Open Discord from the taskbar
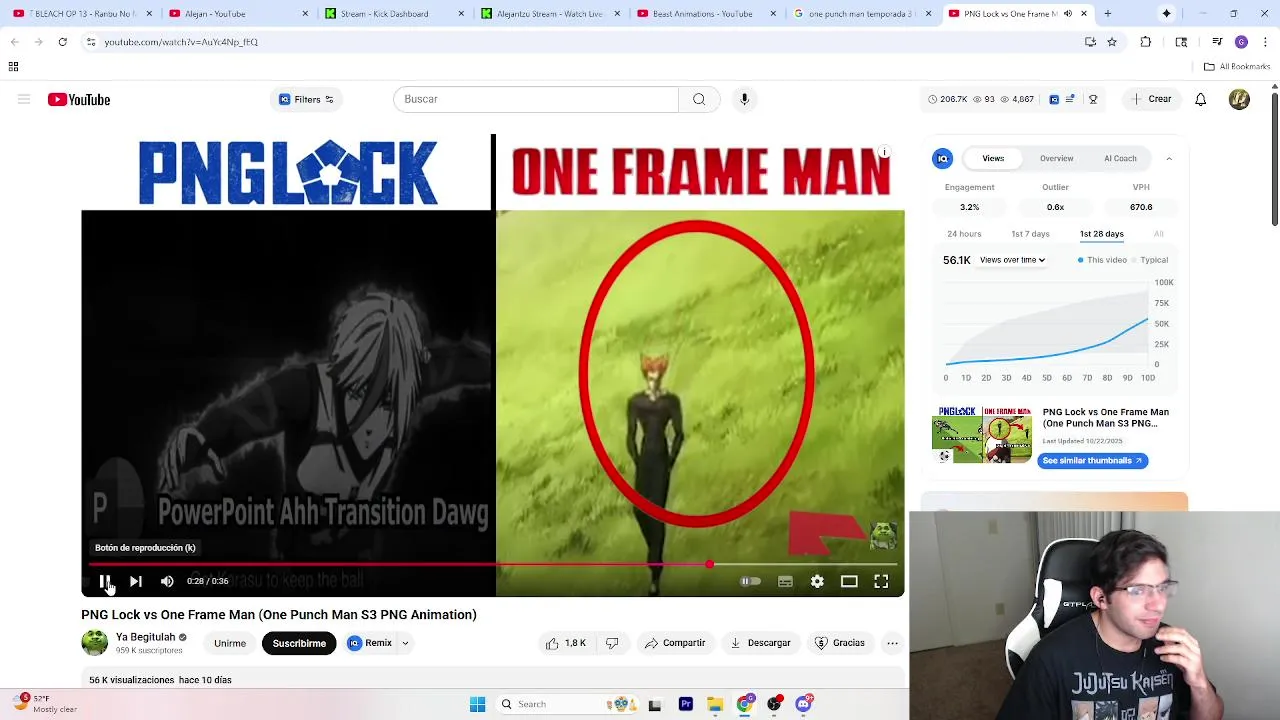This screenshot has width=1280, height=720. pyautogui.click(x=803, y=704)
